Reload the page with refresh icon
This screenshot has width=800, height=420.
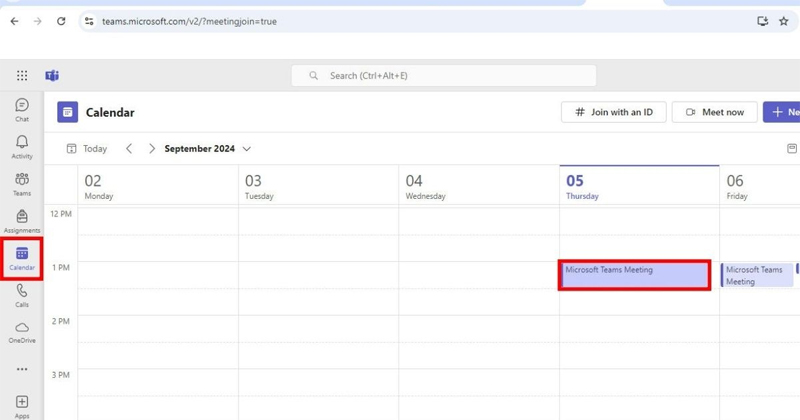click(61, 21)
